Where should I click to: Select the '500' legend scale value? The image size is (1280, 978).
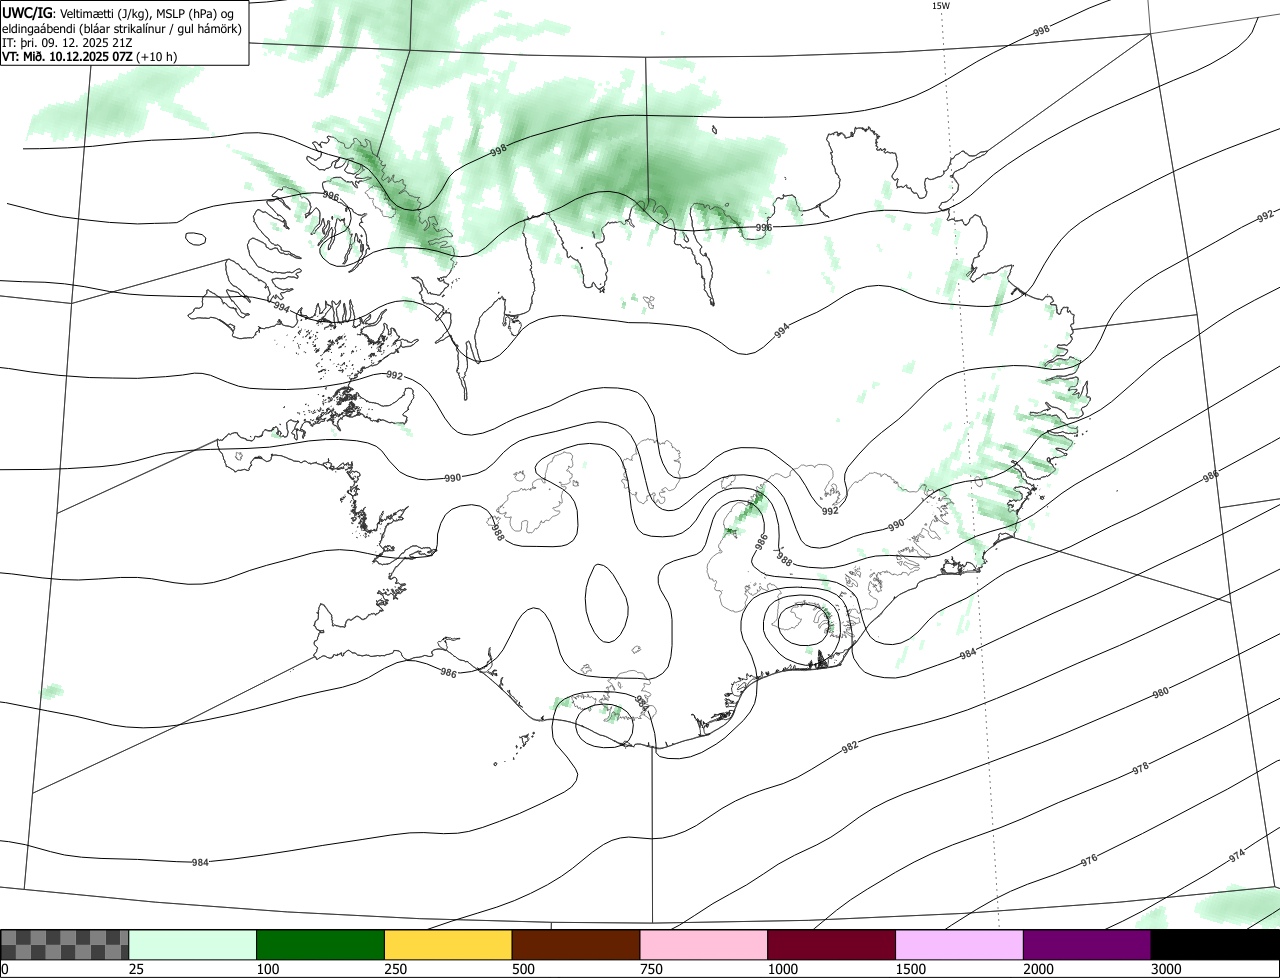tap(523, 969)
